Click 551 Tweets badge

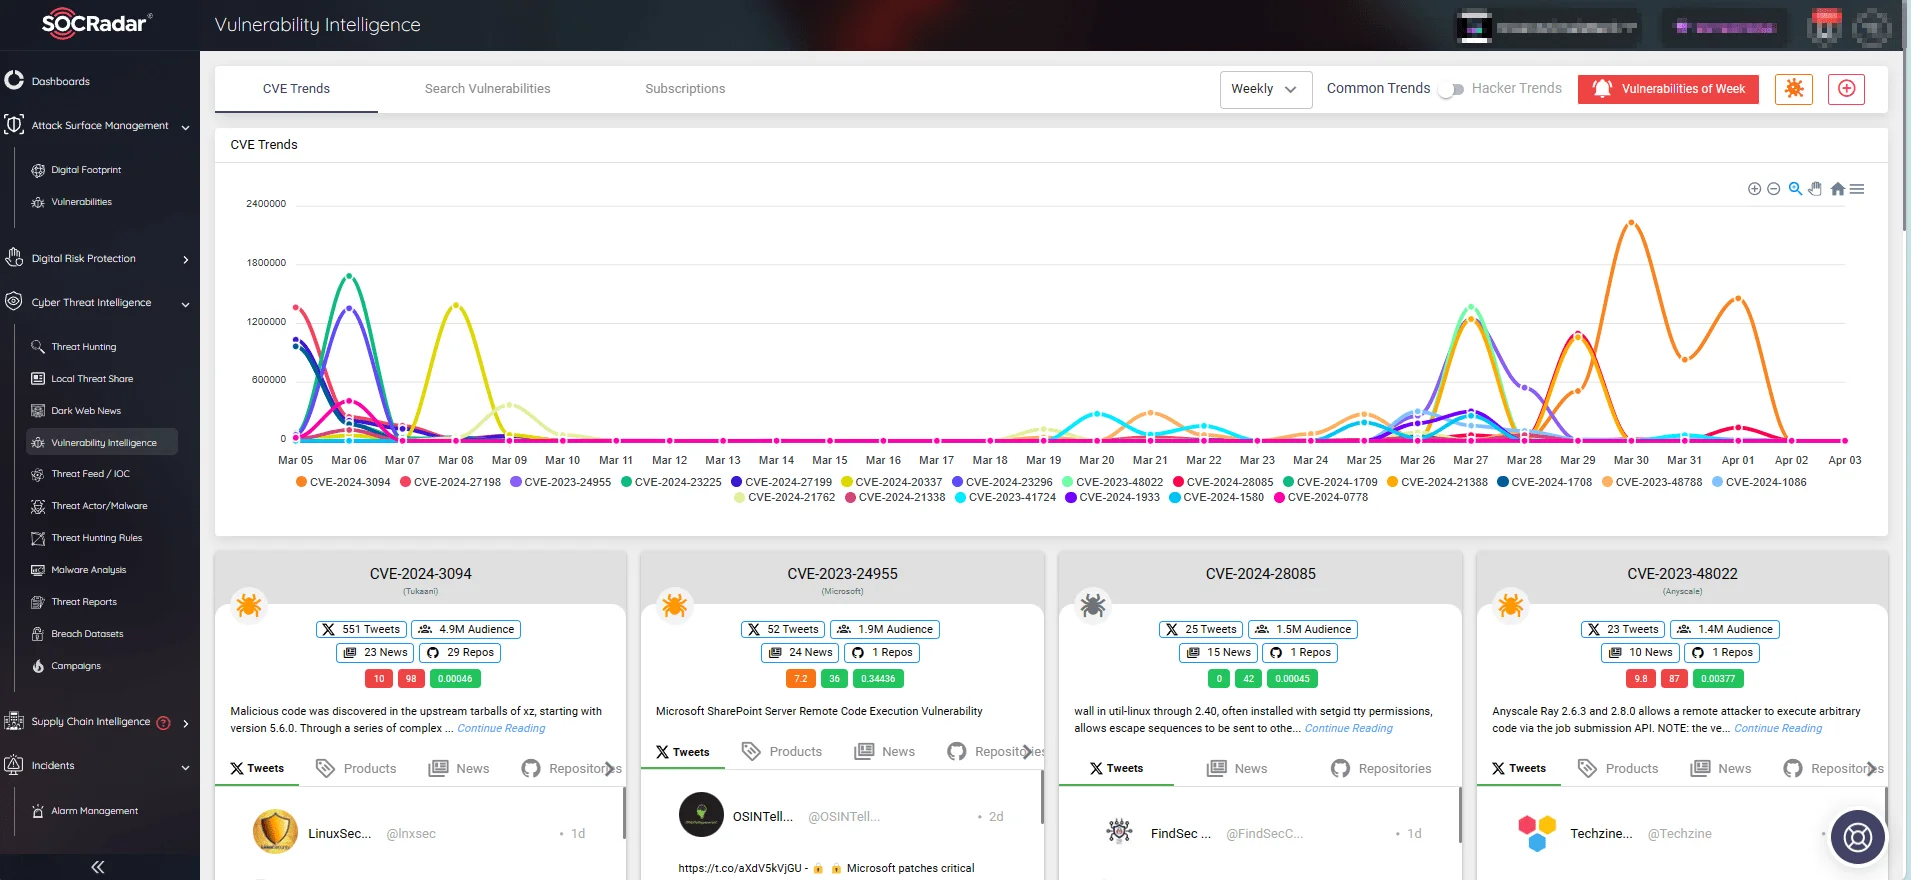[361, 629]
